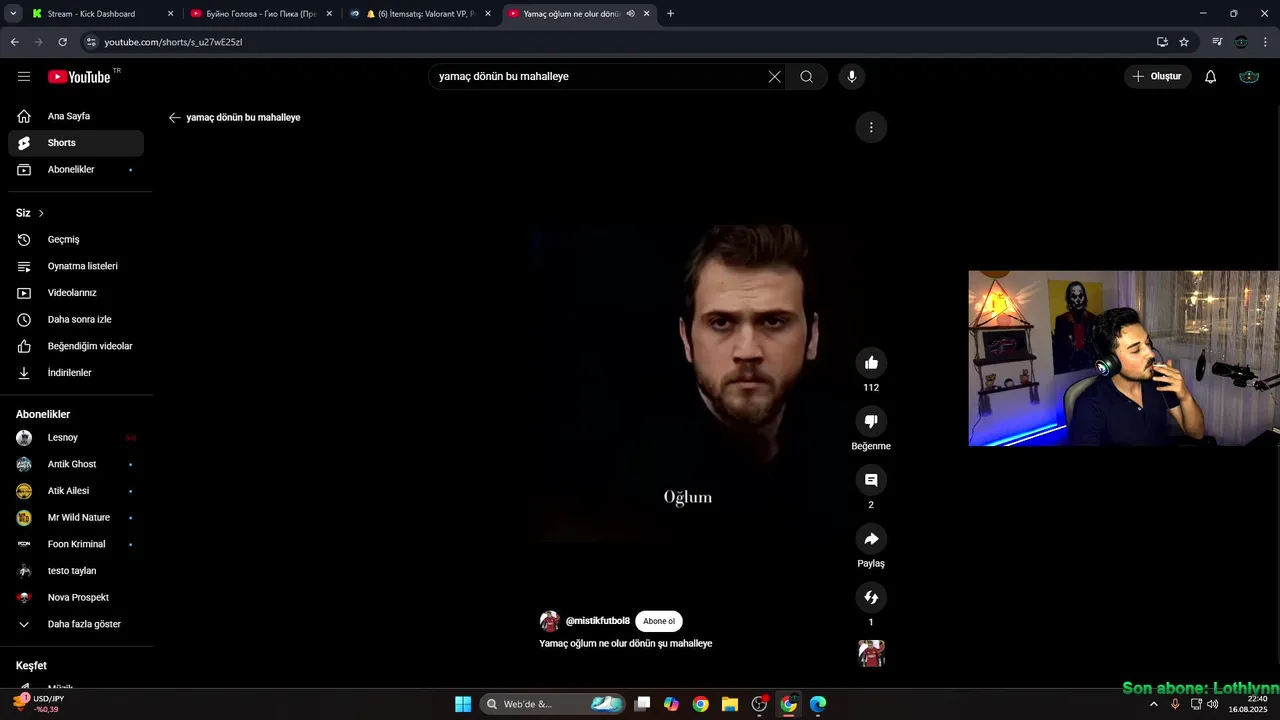Open the Short's three-dot more options

click(x=871, y=127)
